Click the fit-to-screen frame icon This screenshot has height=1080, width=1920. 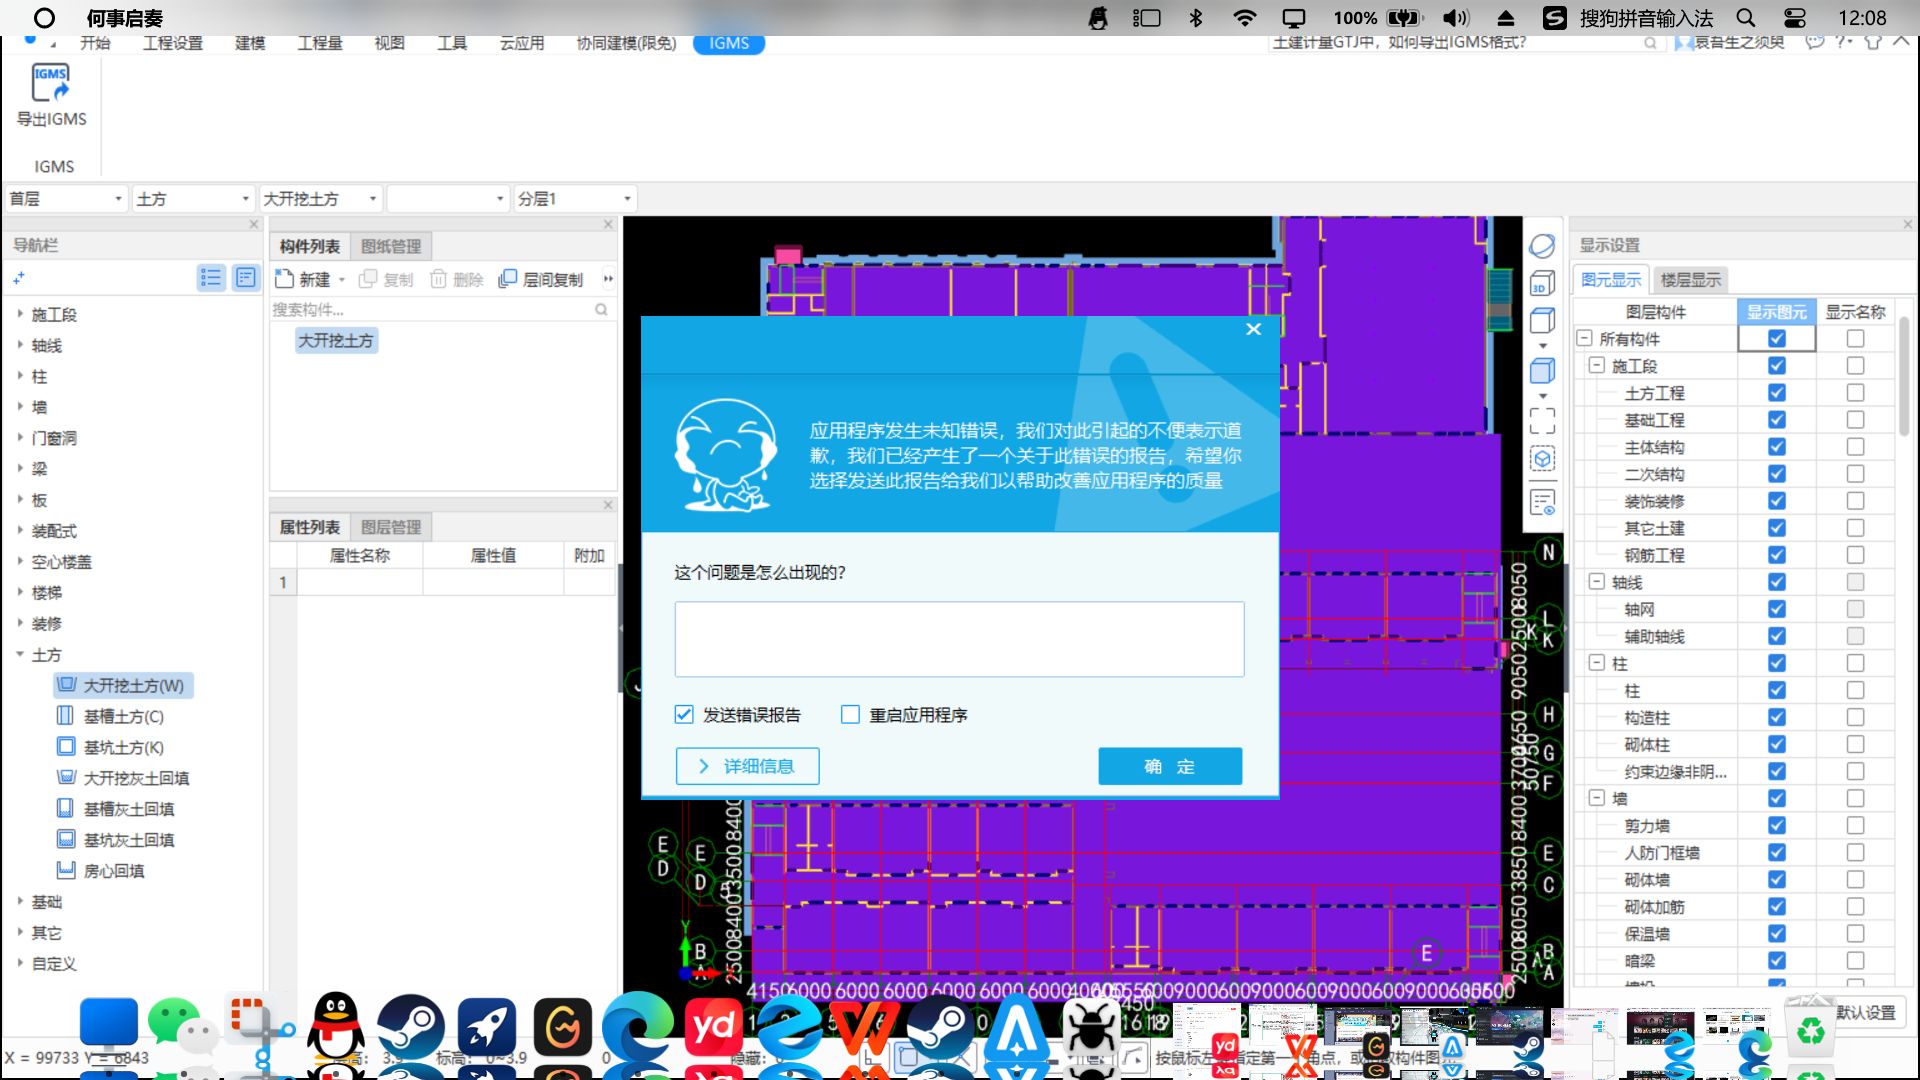click(1542, 421)
